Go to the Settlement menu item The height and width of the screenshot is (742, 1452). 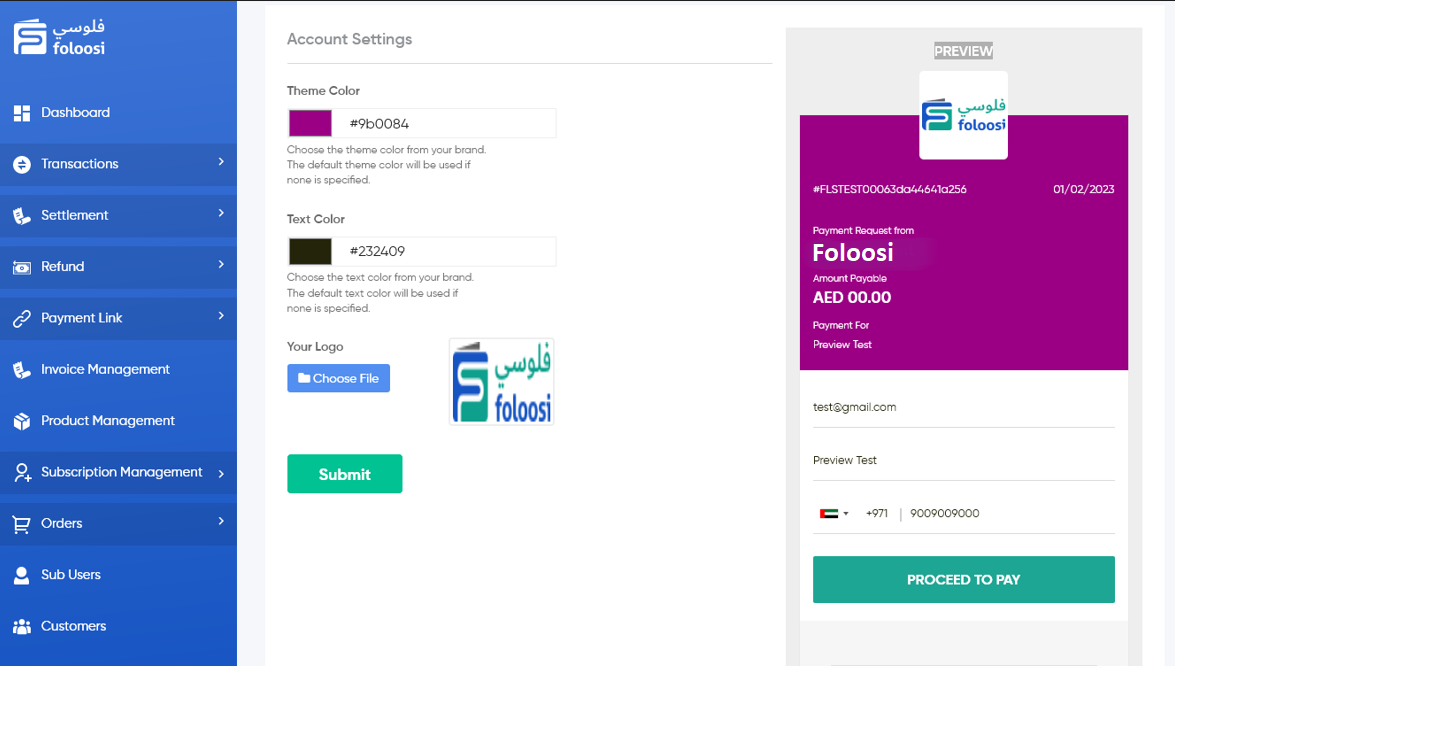(x=75, y=216)
